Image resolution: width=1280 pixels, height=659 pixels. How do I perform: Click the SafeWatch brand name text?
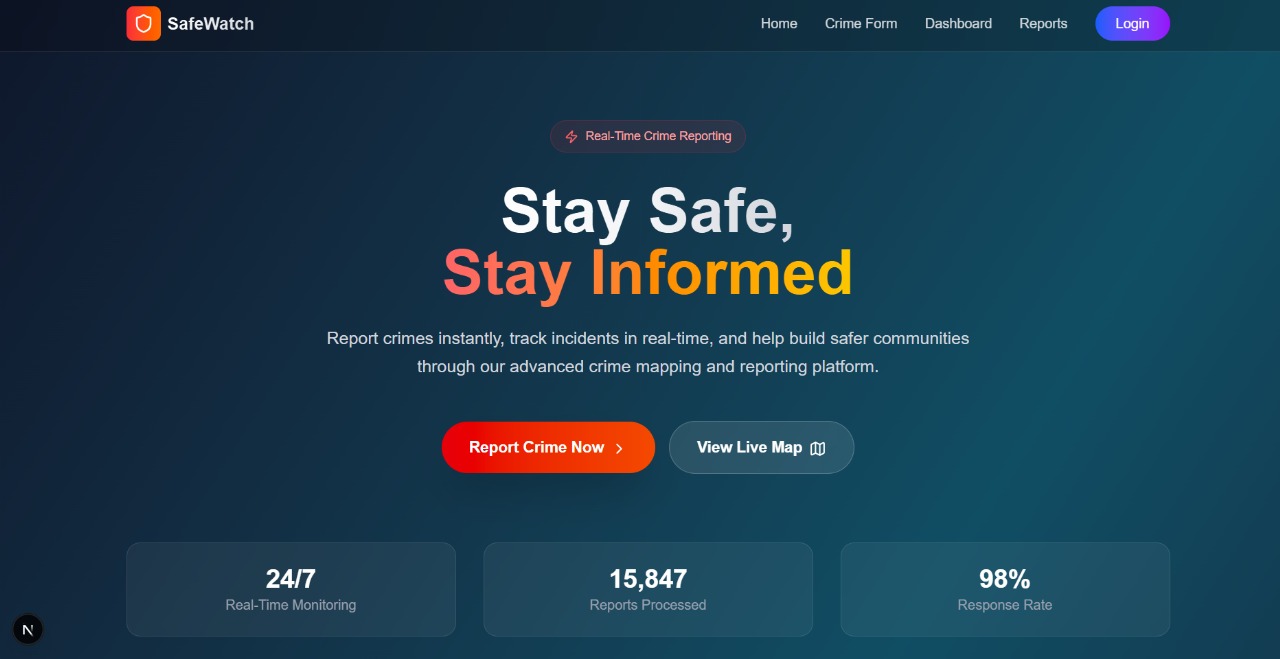[x=211, y=24]
